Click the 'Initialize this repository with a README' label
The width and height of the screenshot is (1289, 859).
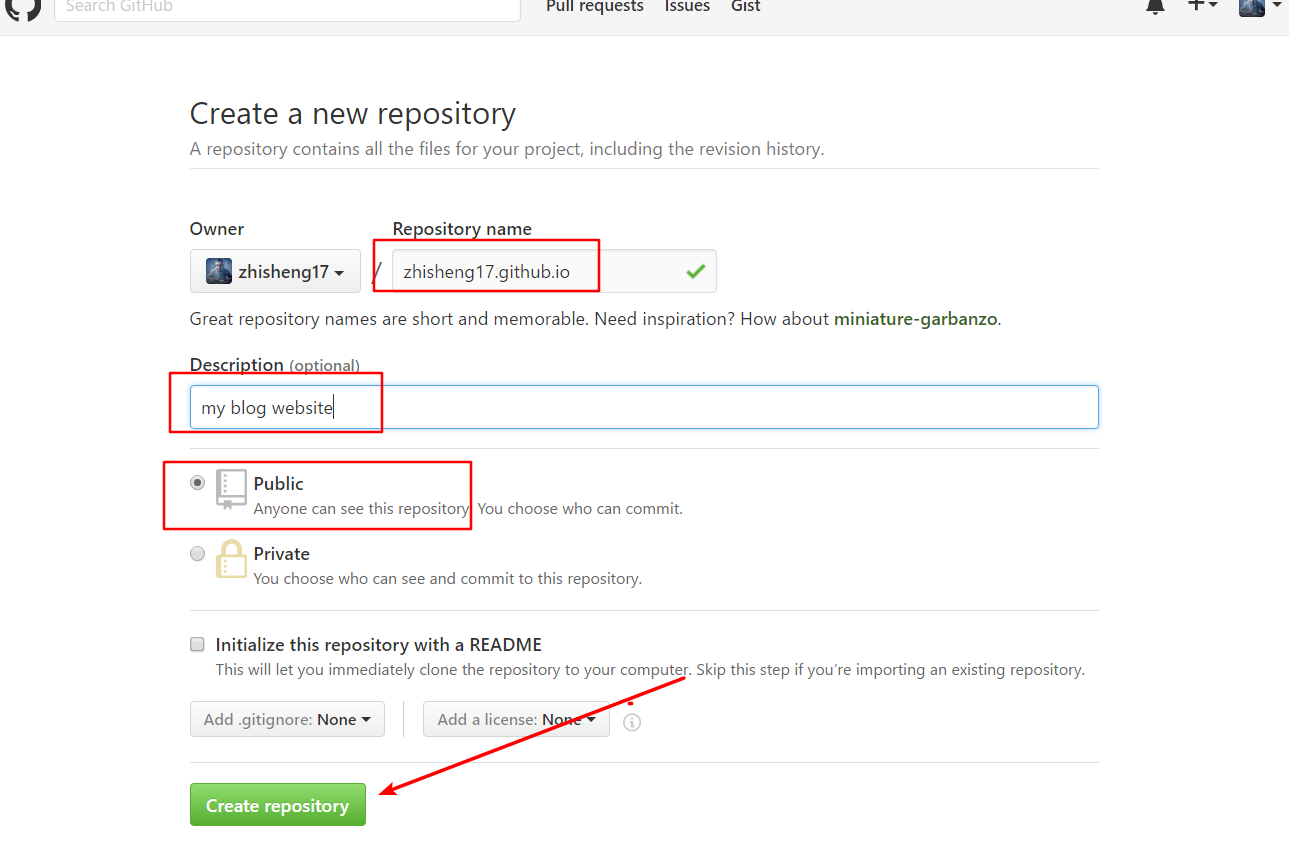pos(379,645)
